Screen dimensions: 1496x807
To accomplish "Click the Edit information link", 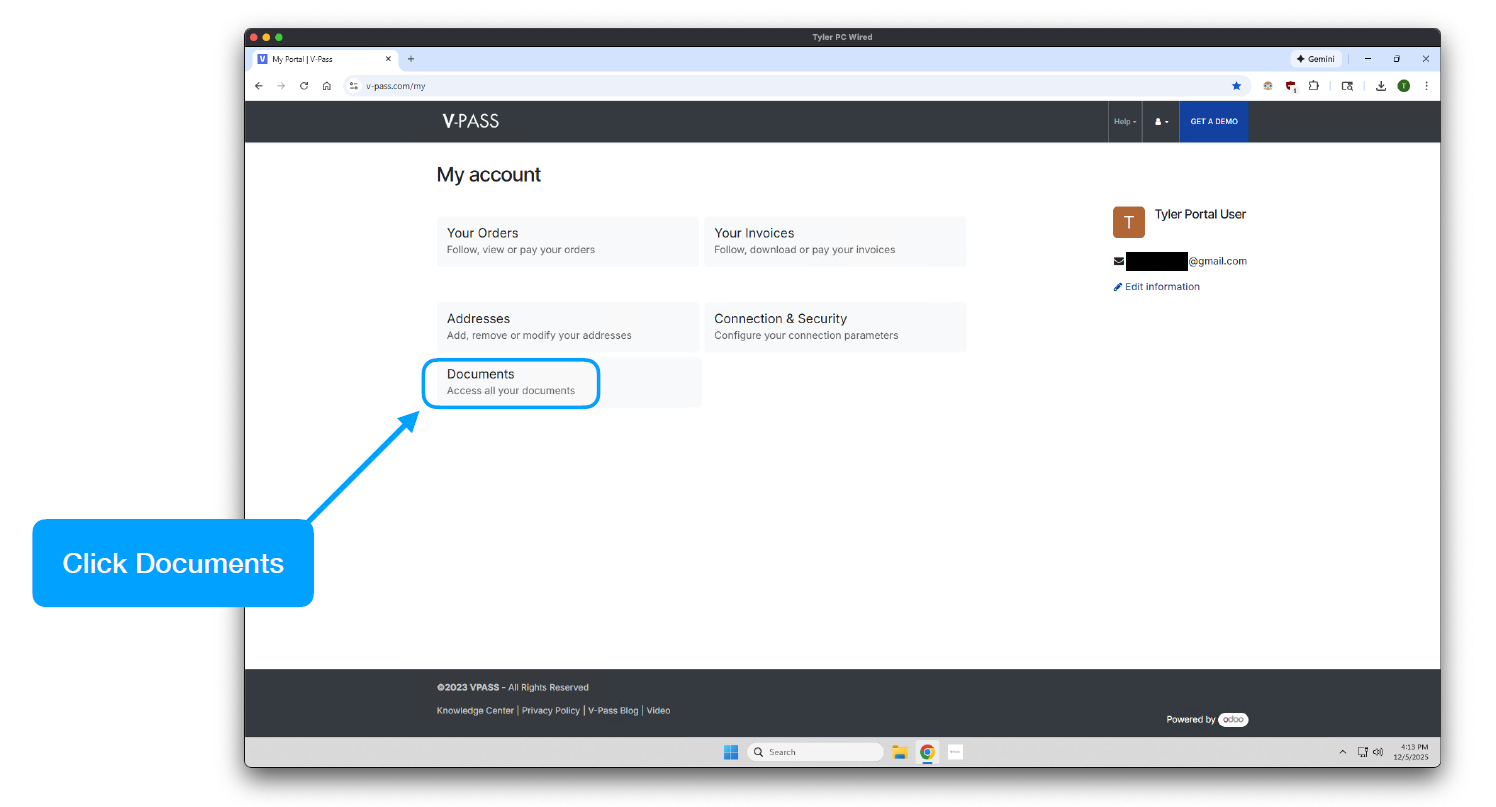I will click(x=1161, y=287).
